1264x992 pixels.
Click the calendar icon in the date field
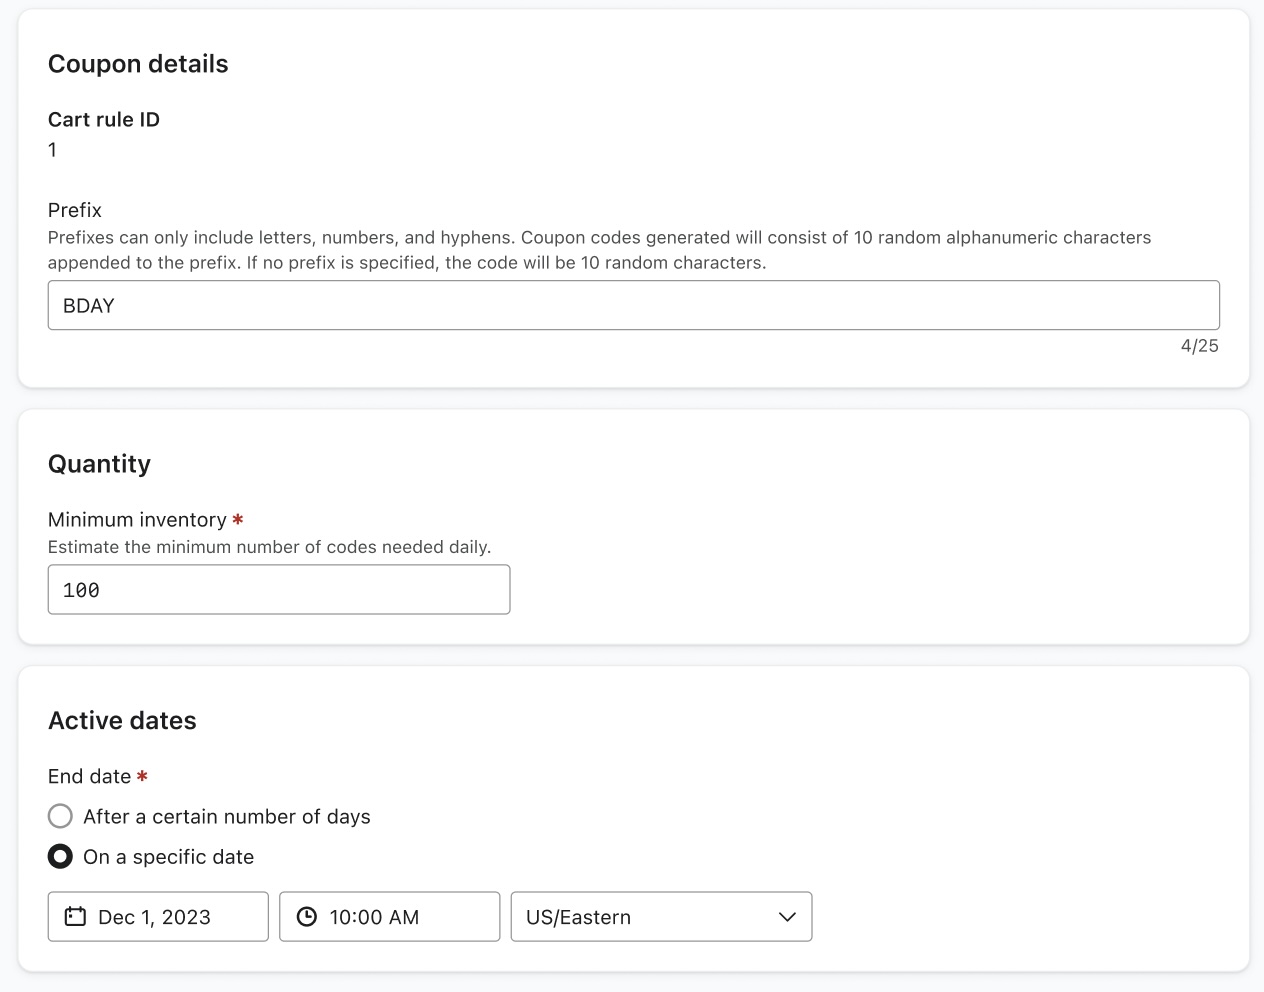[75, 916]
